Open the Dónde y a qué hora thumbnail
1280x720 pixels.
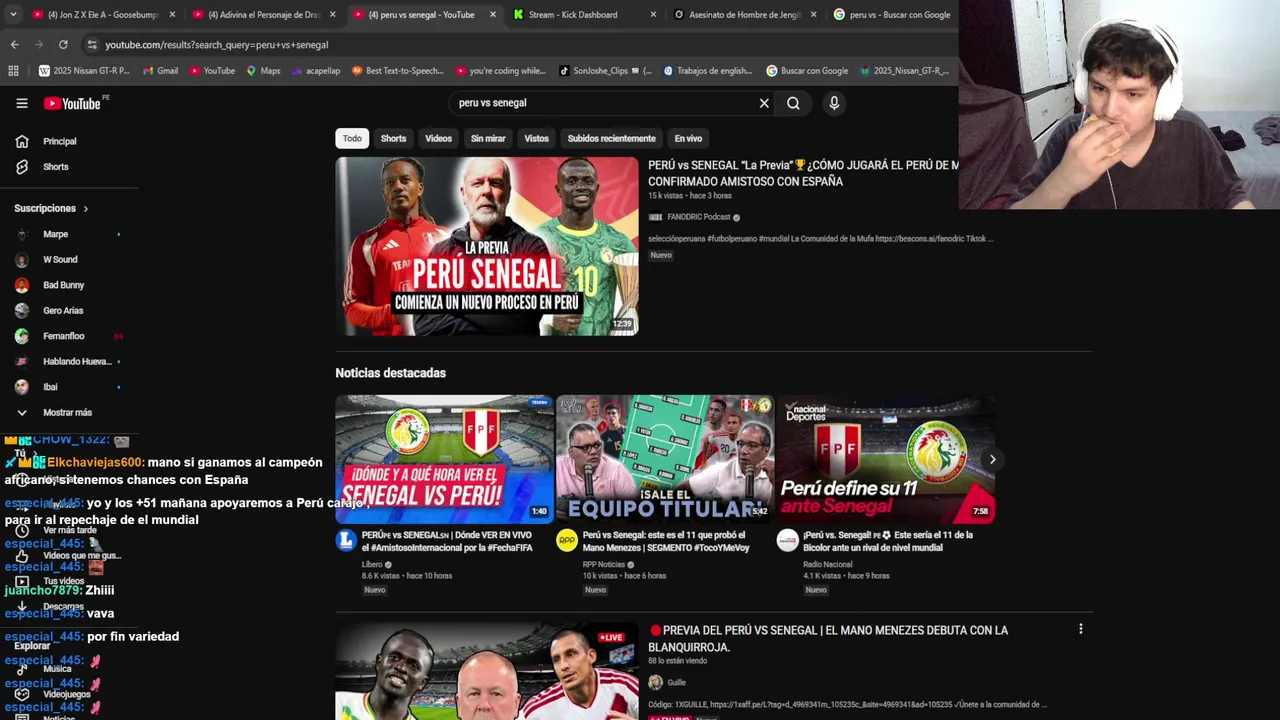point(444,459)
